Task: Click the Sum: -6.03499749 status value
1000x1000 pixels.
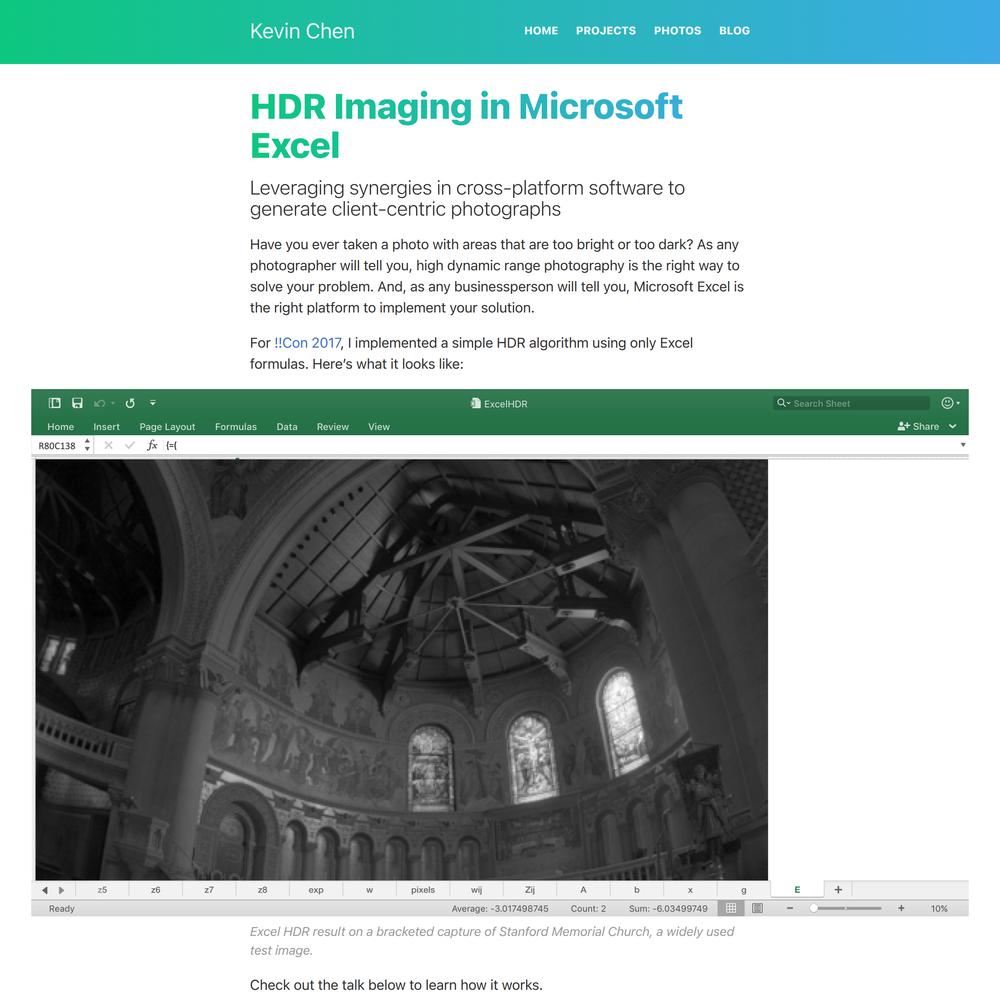Action: 668,908
